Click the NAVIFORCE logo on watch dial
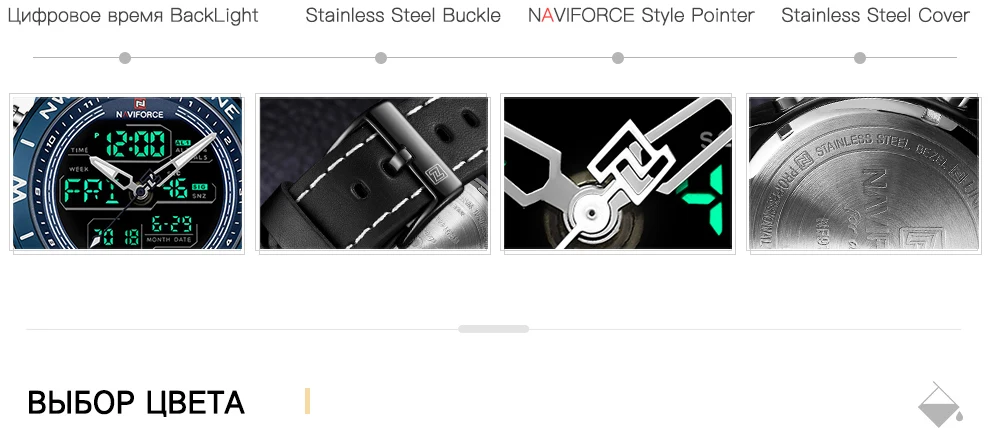Screen dimensions: 990x435 click(x=139, y=109)
